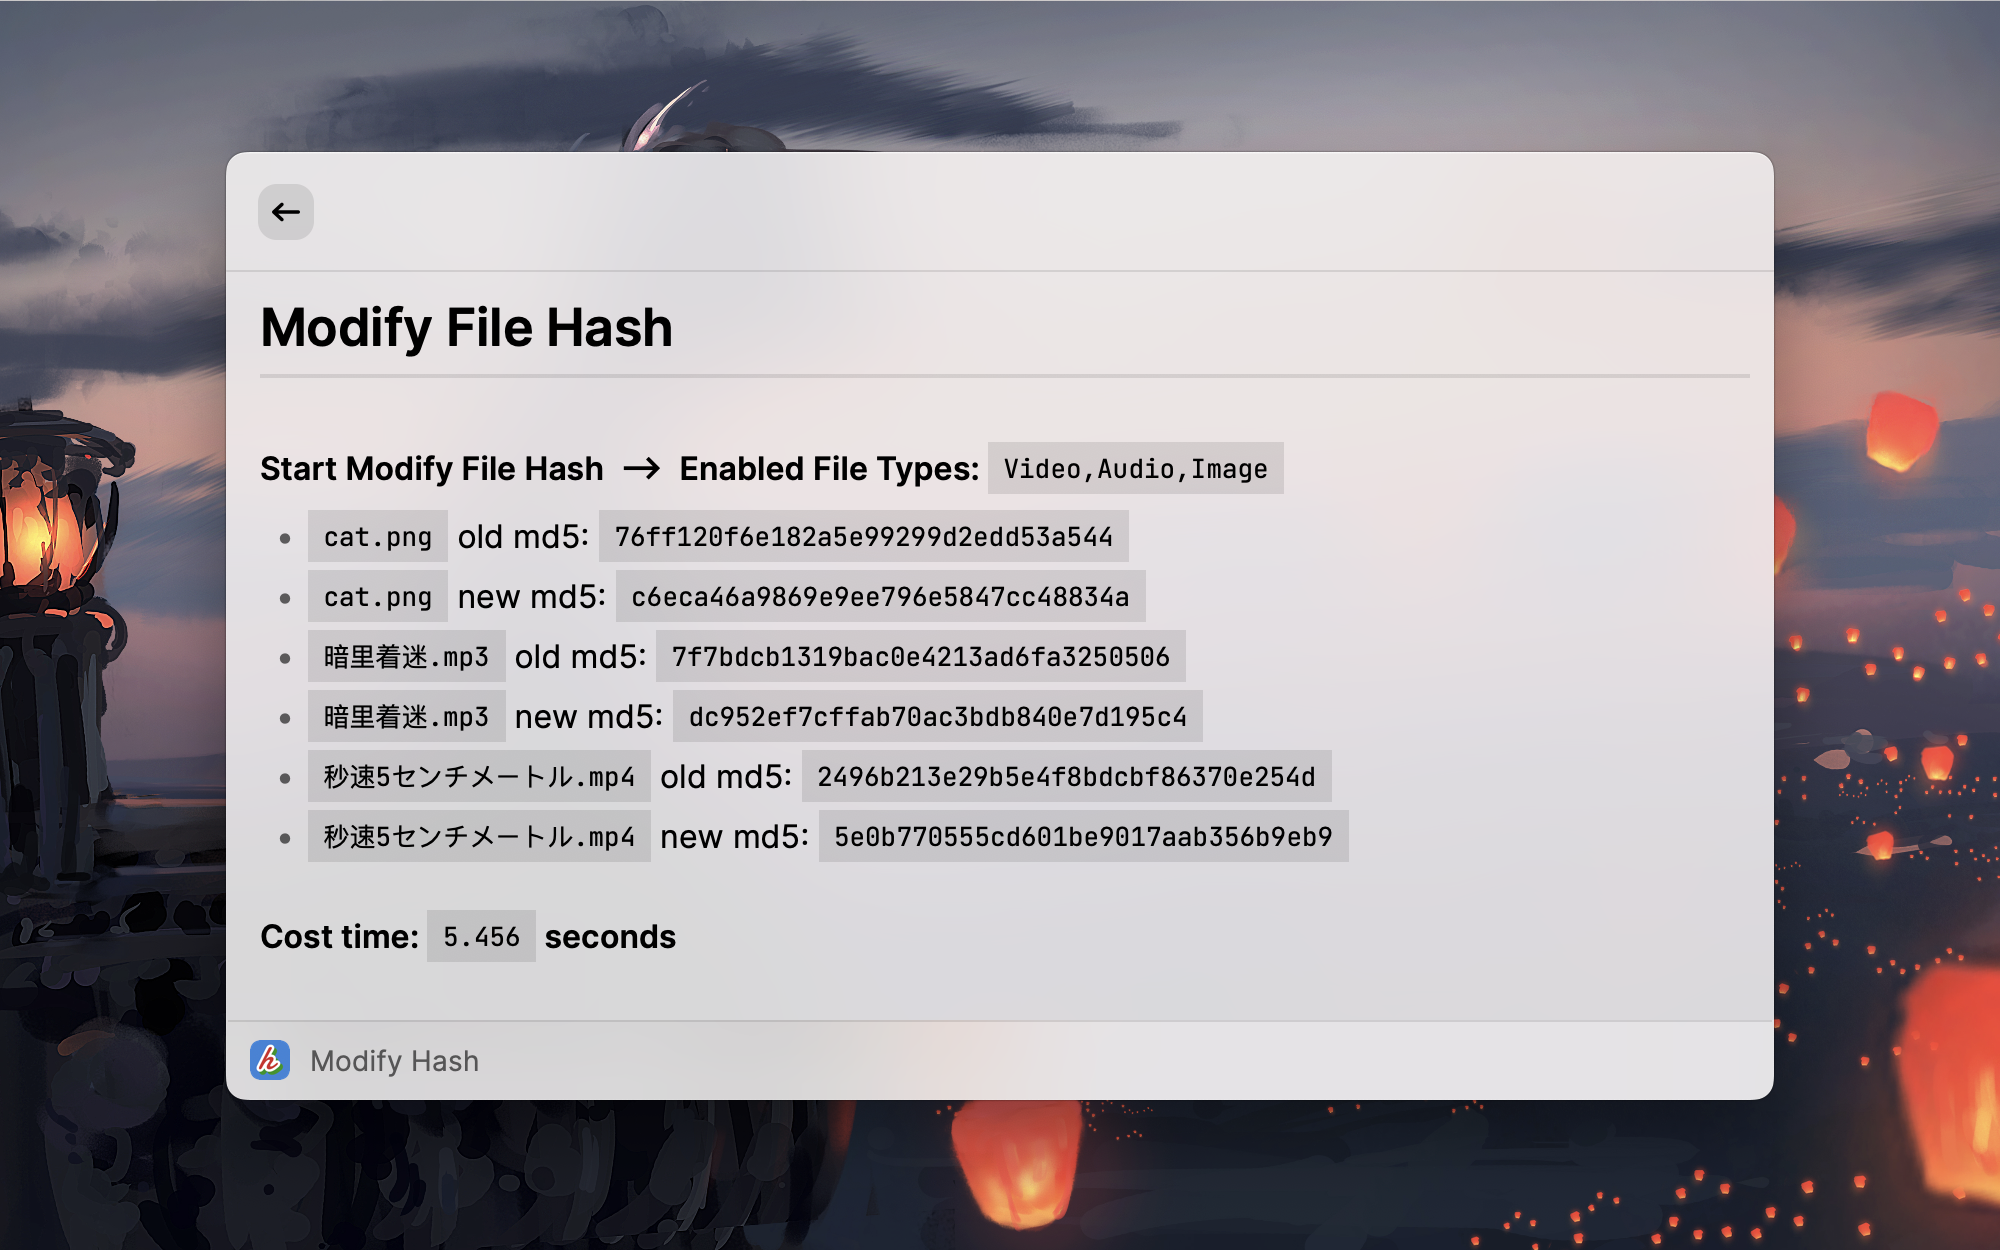Click 暗里着迷.mp3 tag in new md5 row
The image size is (2000, 1250).
point(406,717)
